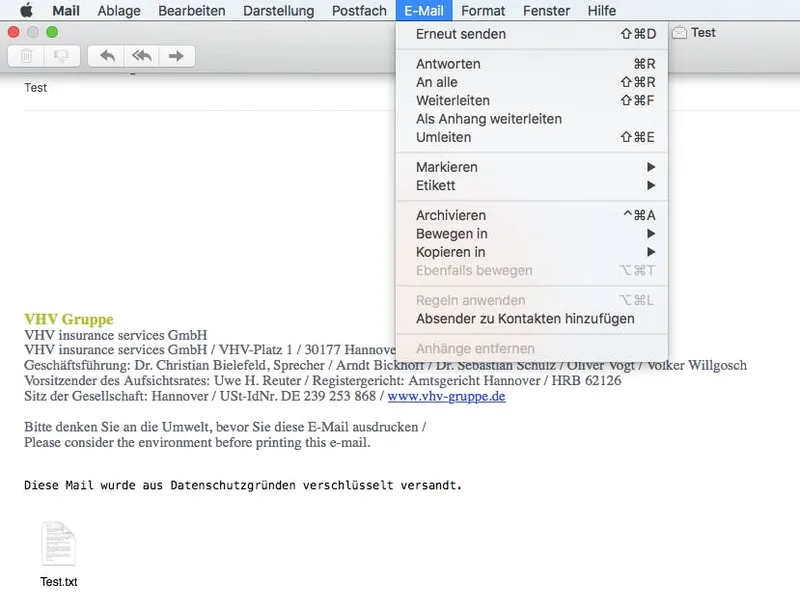This screenshot has width=800, height=612.
Task: Click the red close window button
Action: click(14, 32)
